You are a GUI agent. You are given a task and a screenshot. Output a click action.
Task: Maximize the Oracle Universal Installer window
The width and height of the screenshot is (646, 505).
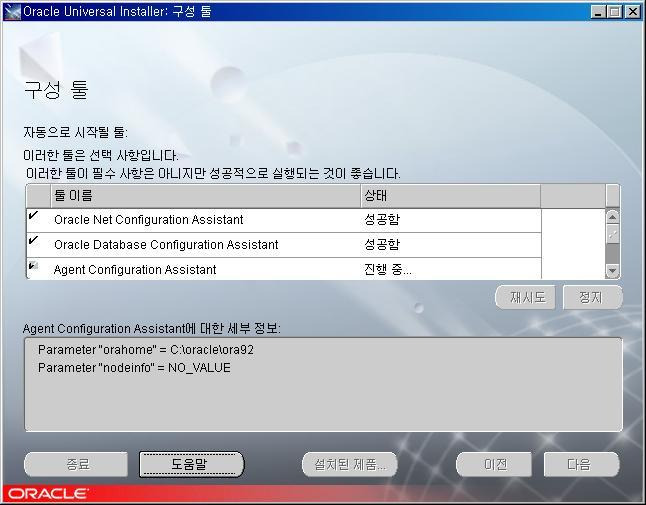(614, 12)
